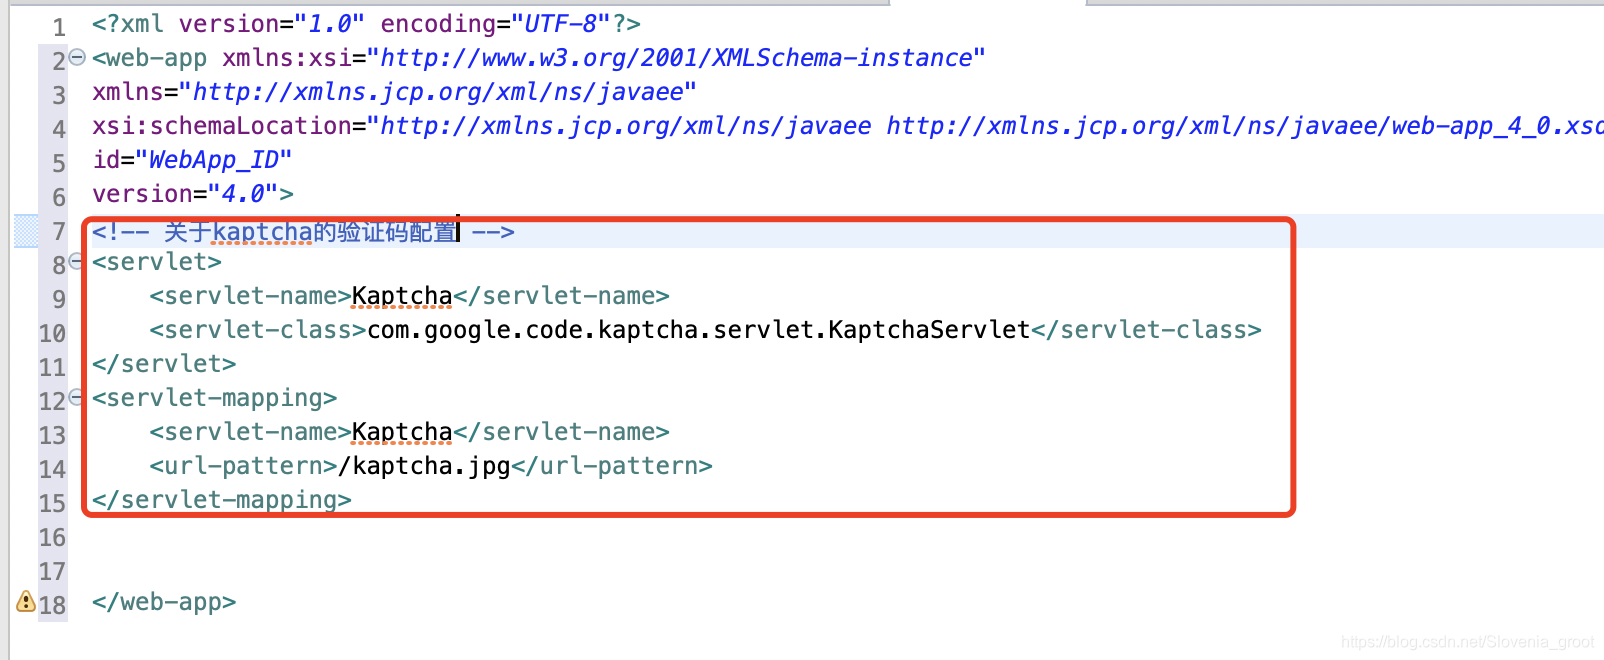Click the warning marker icon beside line 18
This screenshot has width=1604, height=660.
[x=26, y=601]
